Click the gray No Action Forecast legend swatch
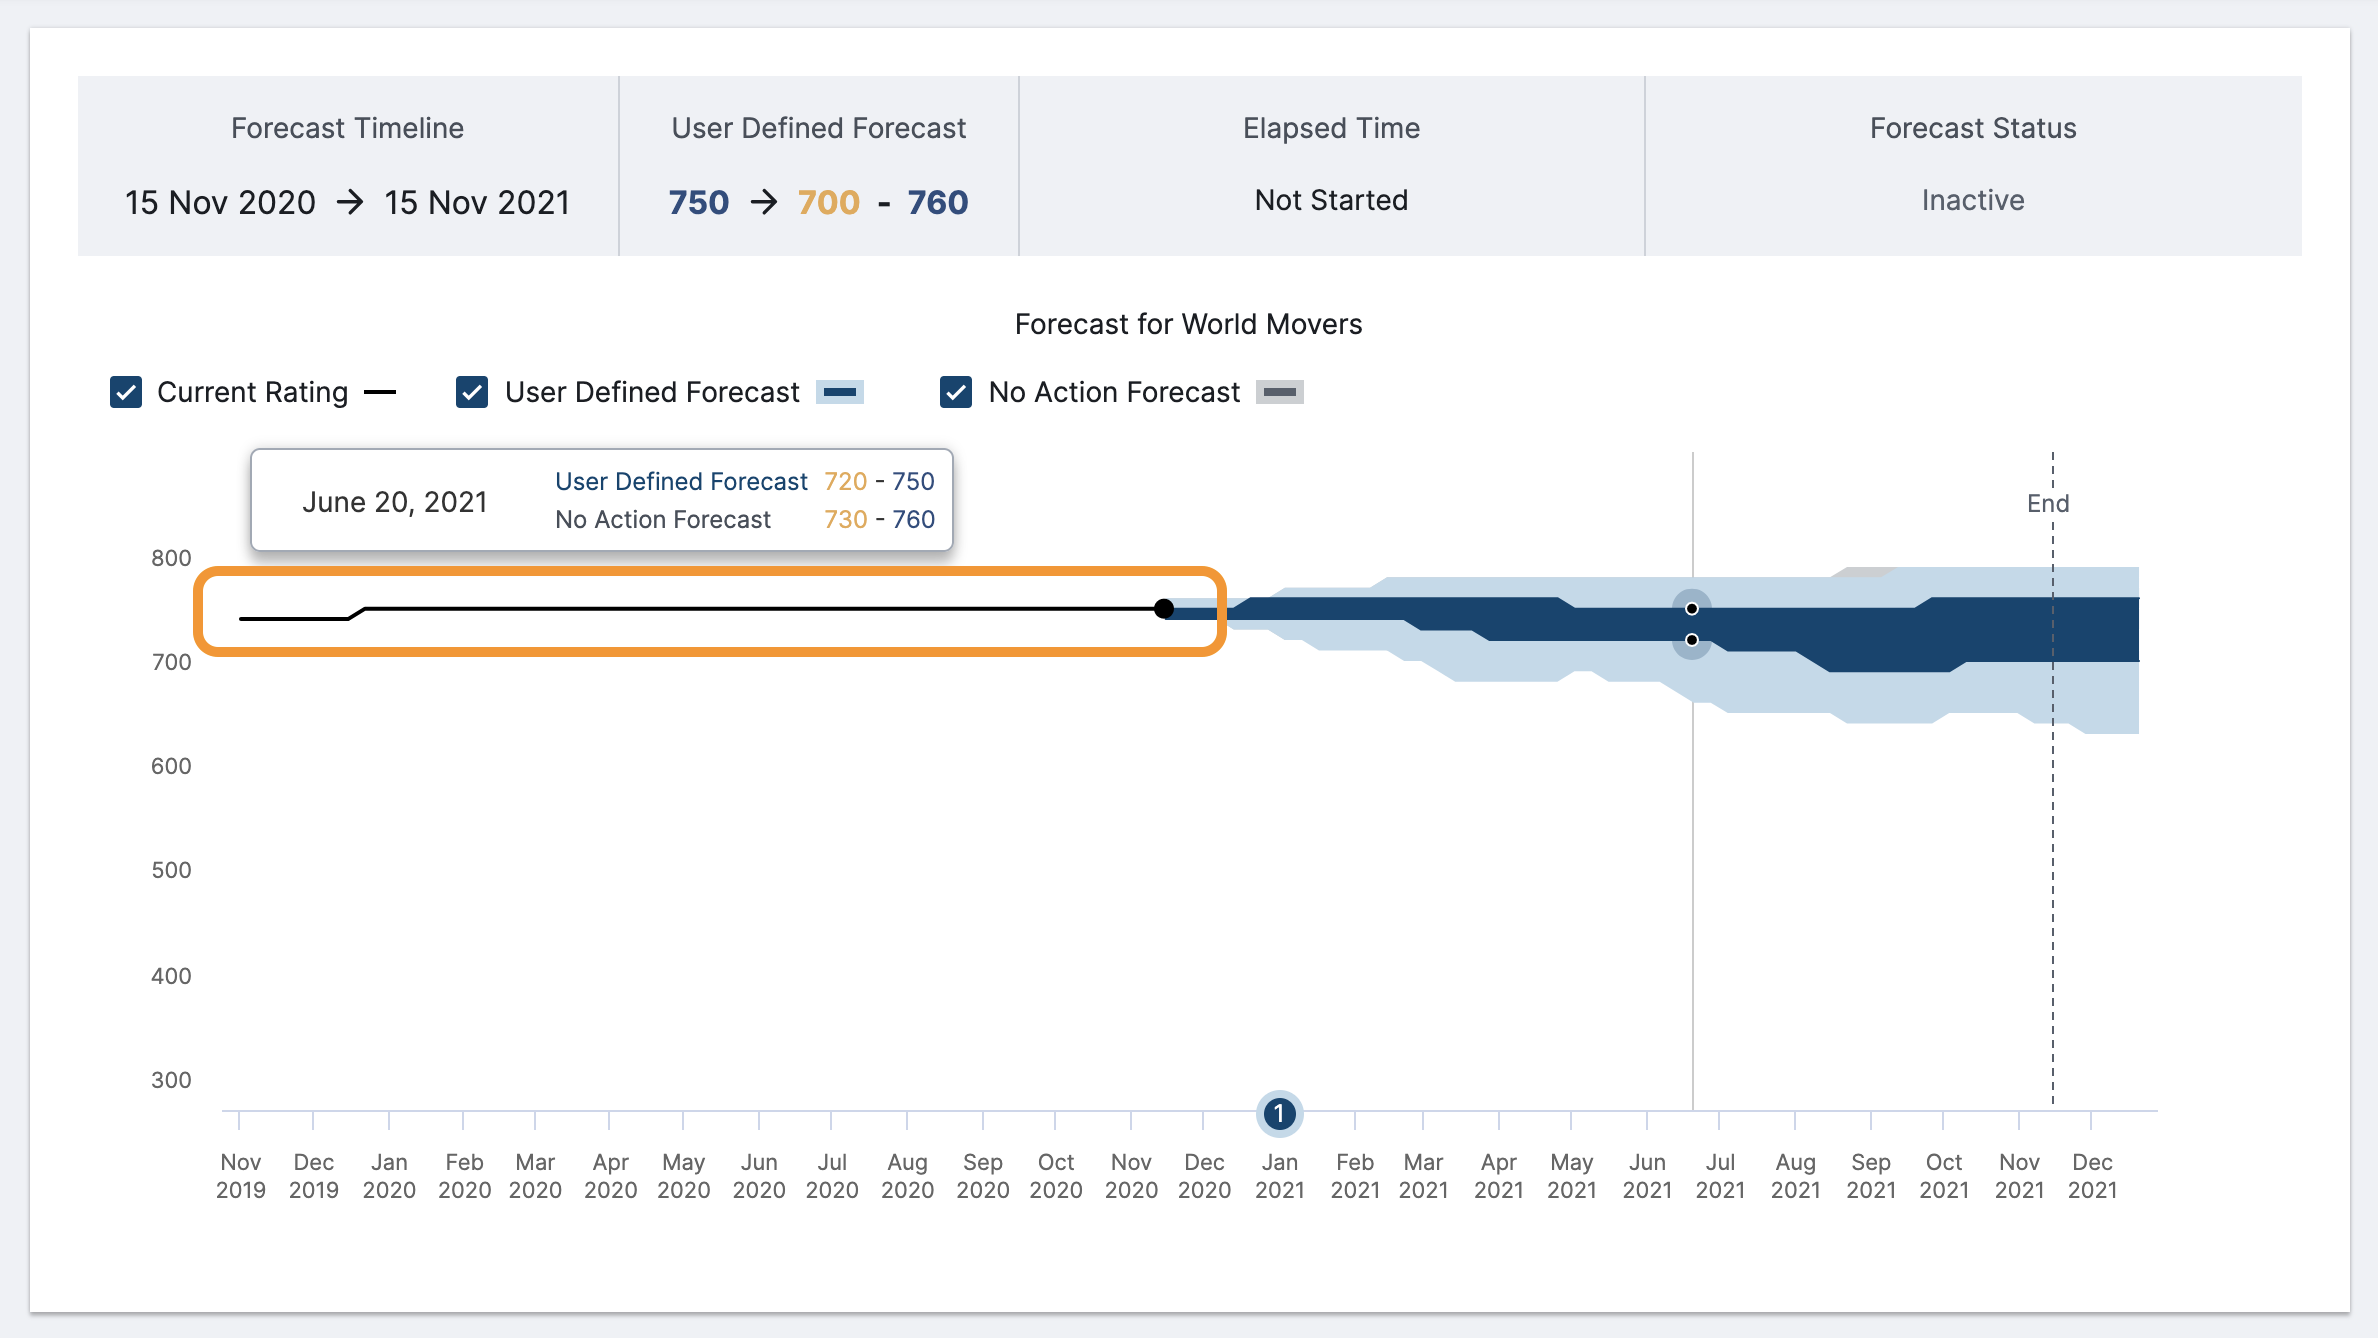This screenshot has height=1338, width=2378. pyautogui.click(x=1278, y=392)
